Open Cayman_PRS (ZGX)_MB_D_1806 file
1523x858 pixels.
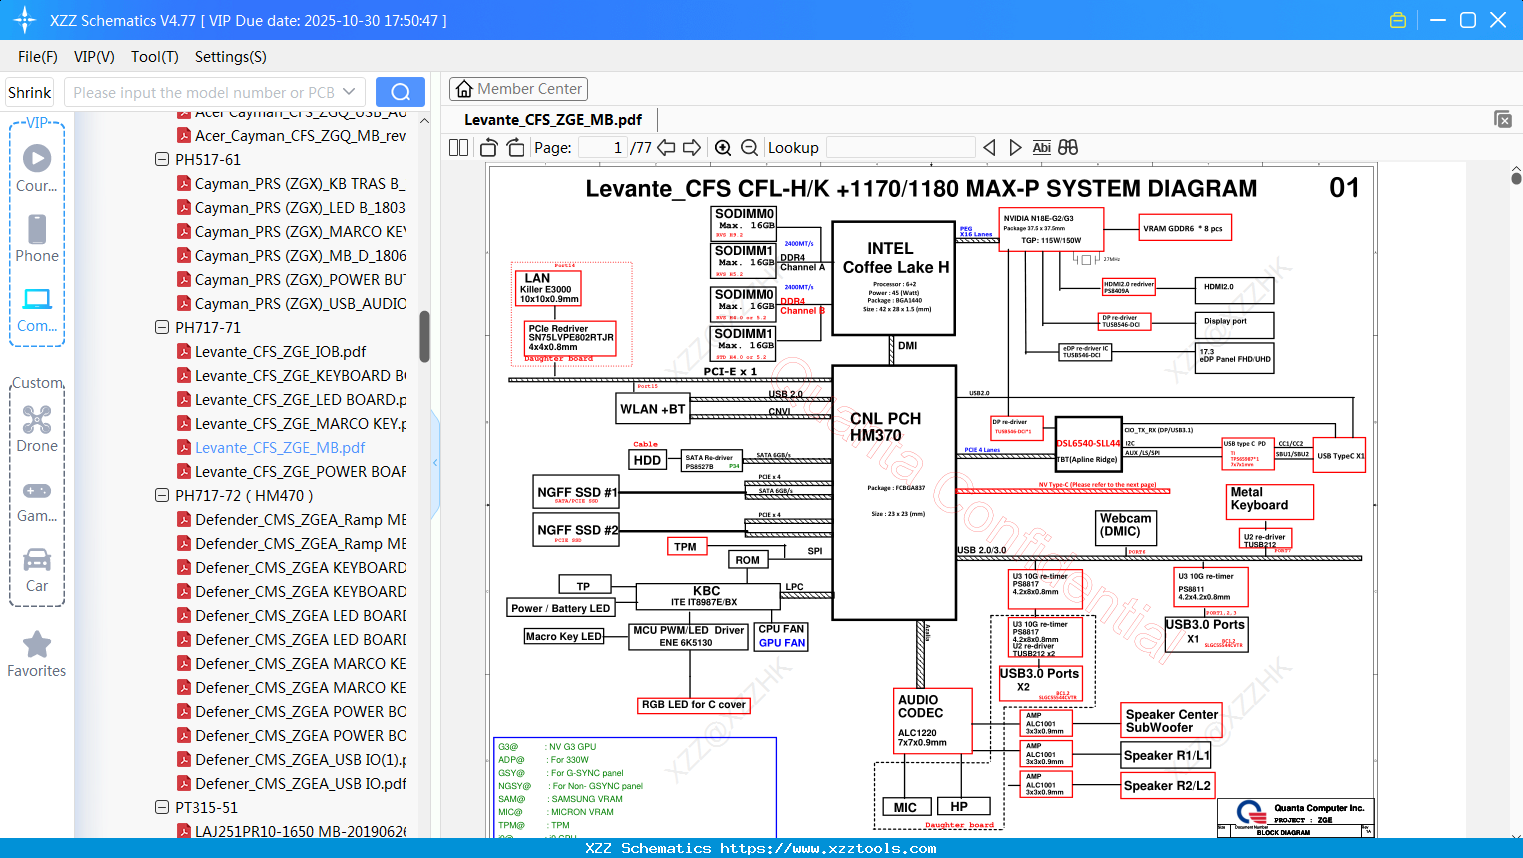[300, 255]
